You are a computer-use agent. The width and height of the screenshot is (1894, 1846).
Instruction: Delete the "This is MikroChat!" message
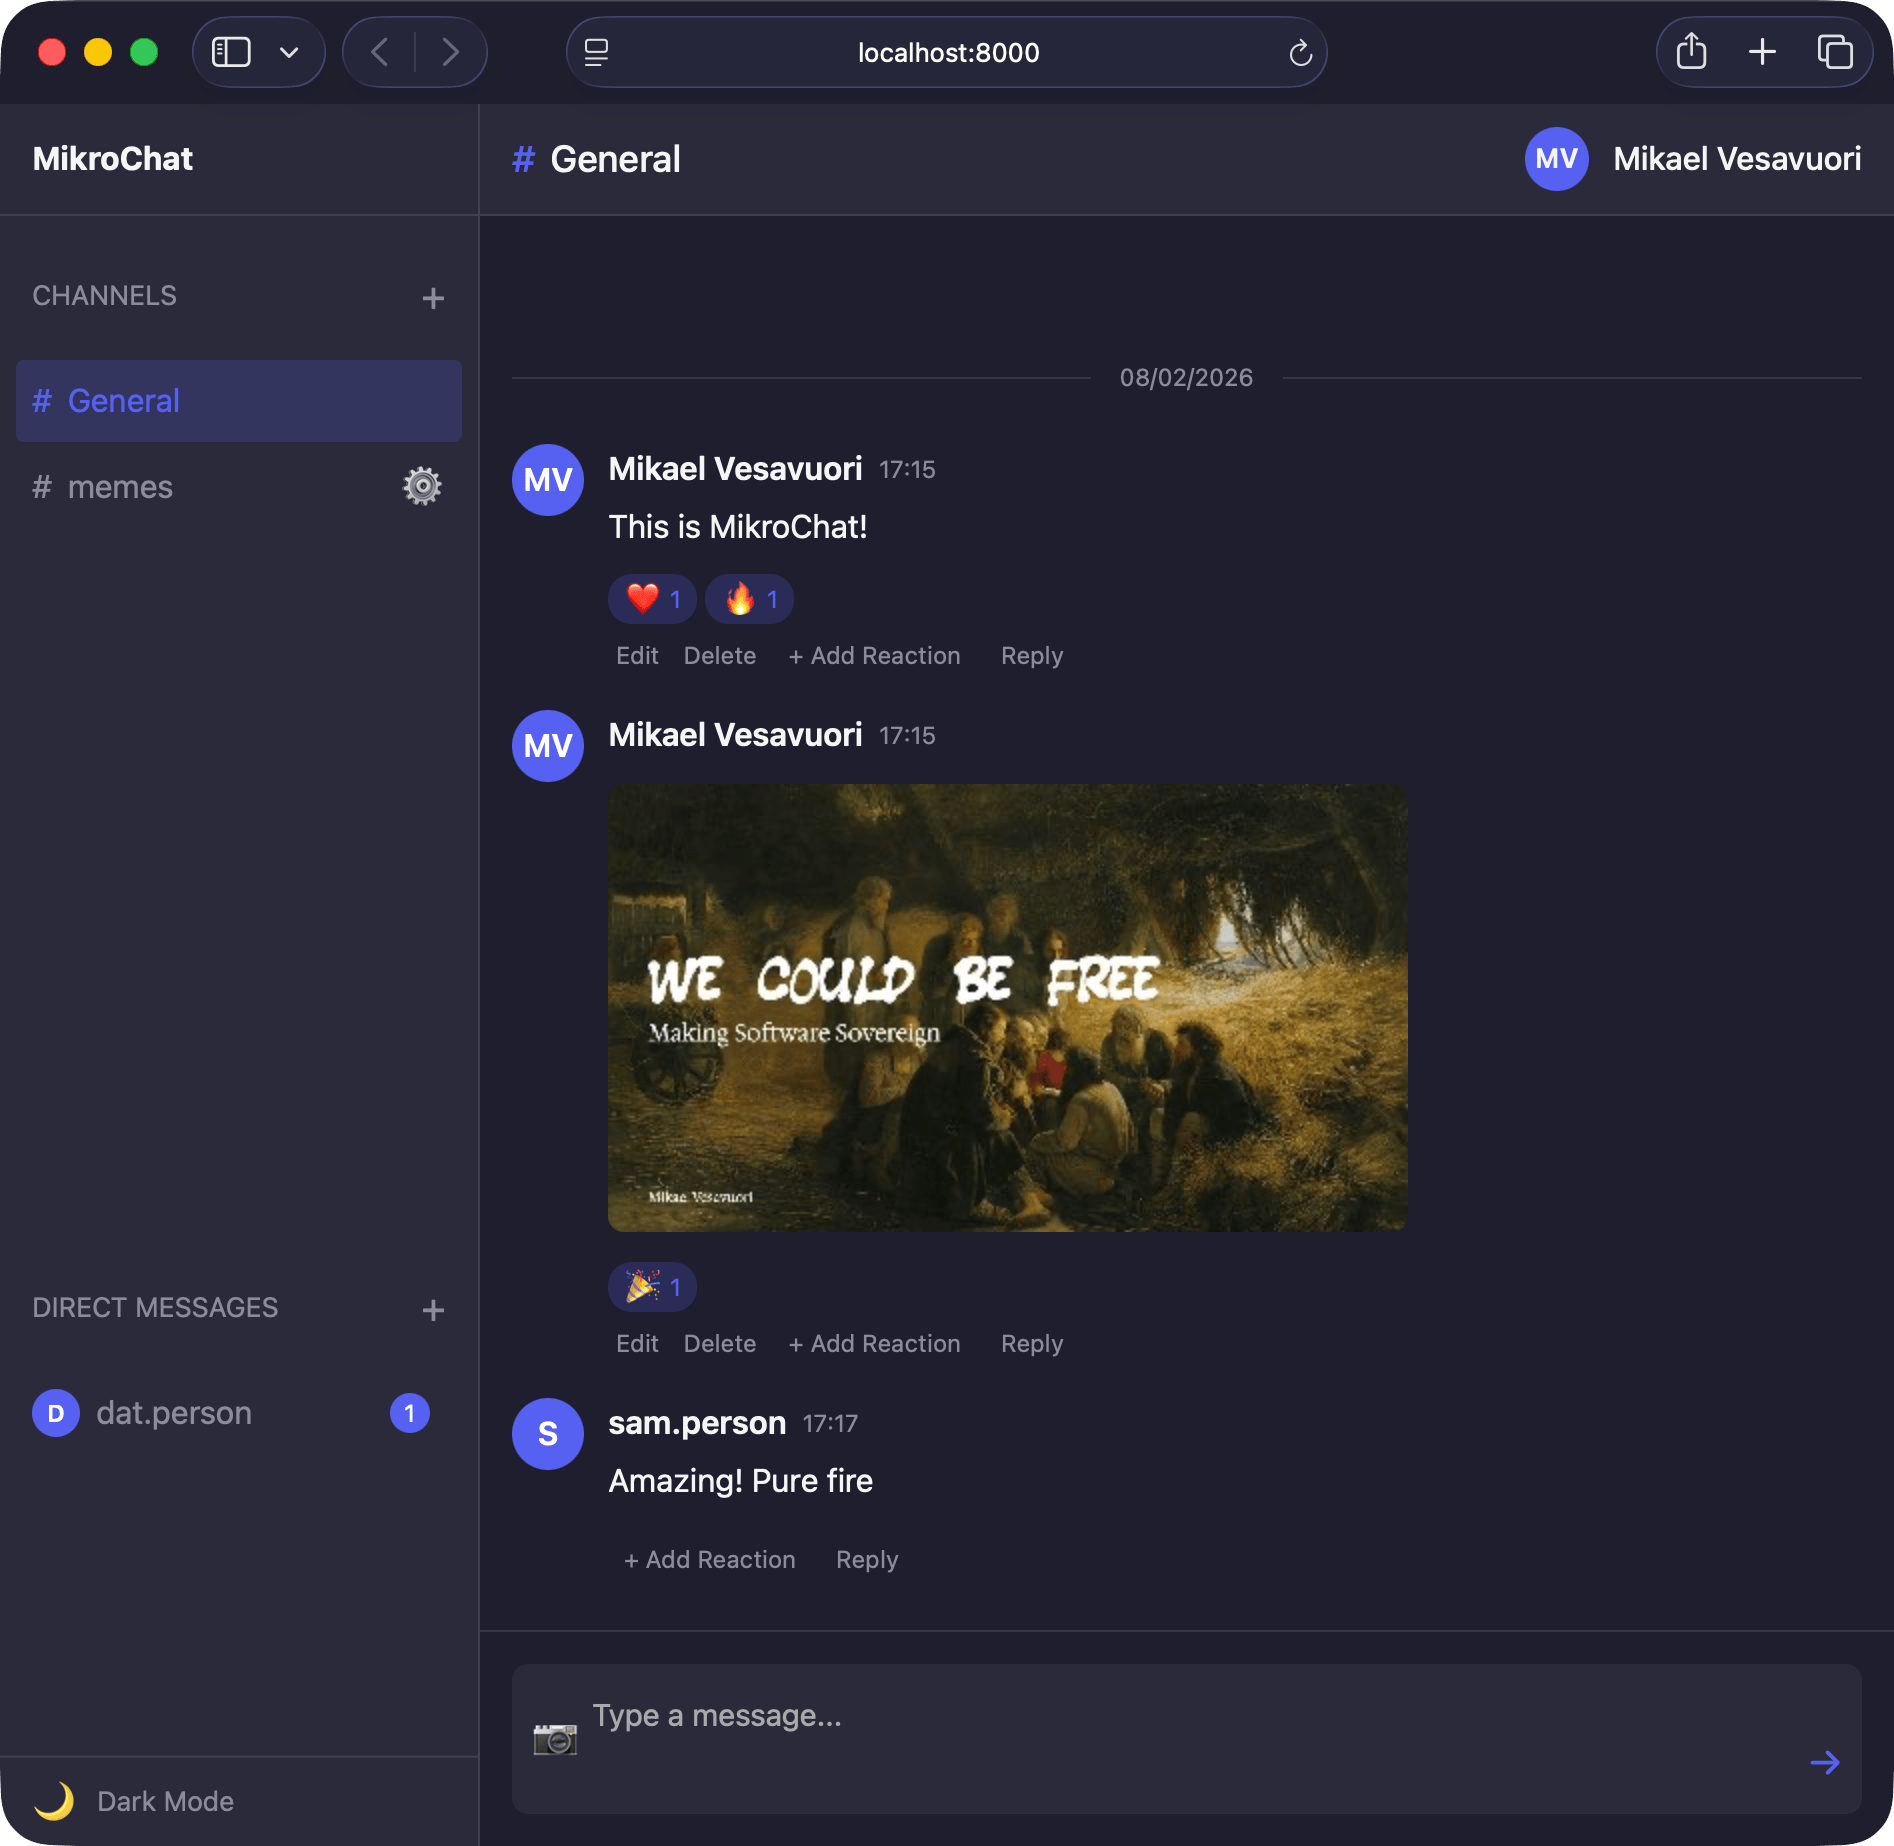[719, 656]
